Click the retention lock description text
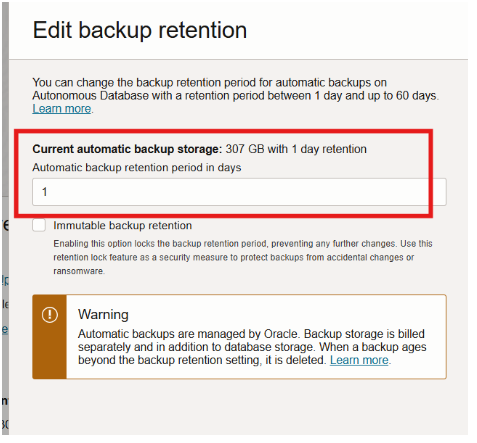 pos(243,257)
